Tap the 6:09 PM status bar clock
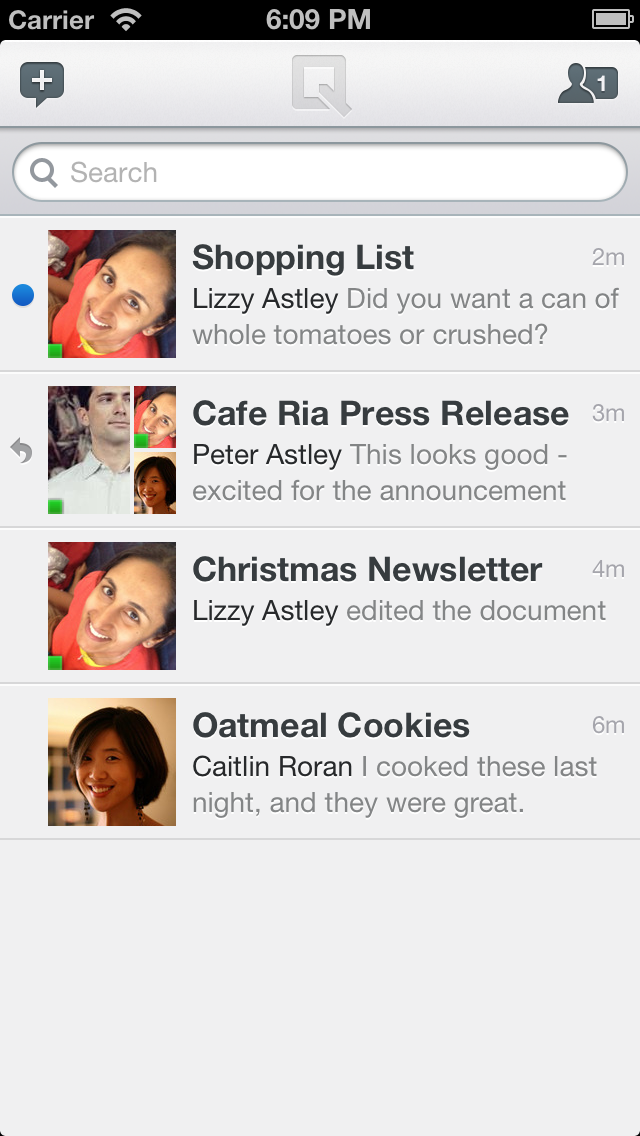This screenshot has width=640, height=1136. point(318,19)
